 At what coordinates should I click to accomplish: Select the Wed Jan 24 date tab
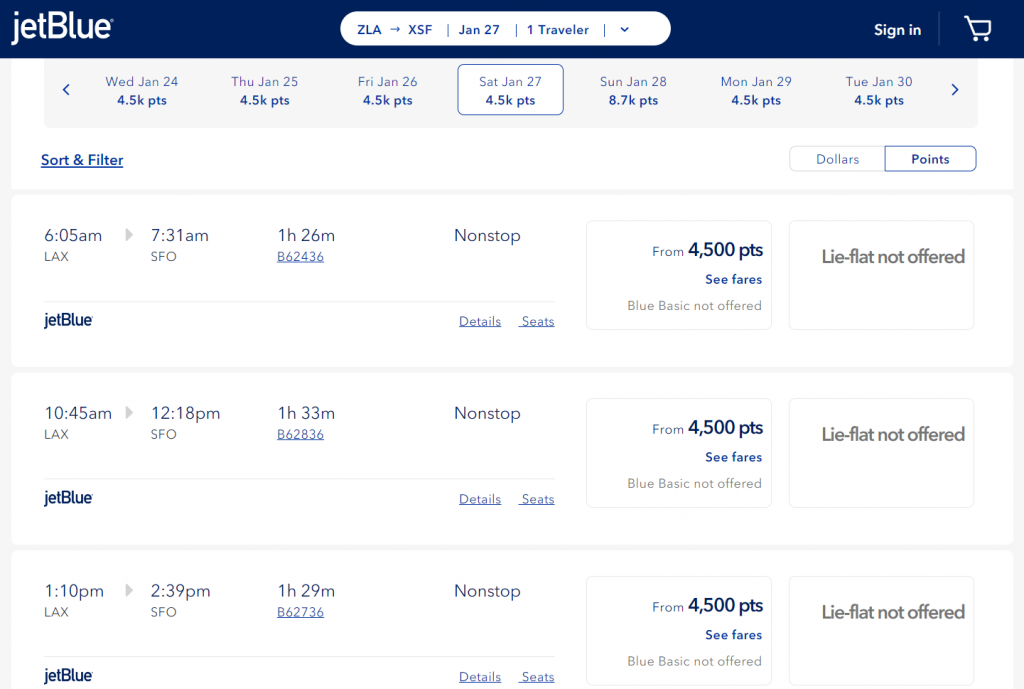click(141, 90)
